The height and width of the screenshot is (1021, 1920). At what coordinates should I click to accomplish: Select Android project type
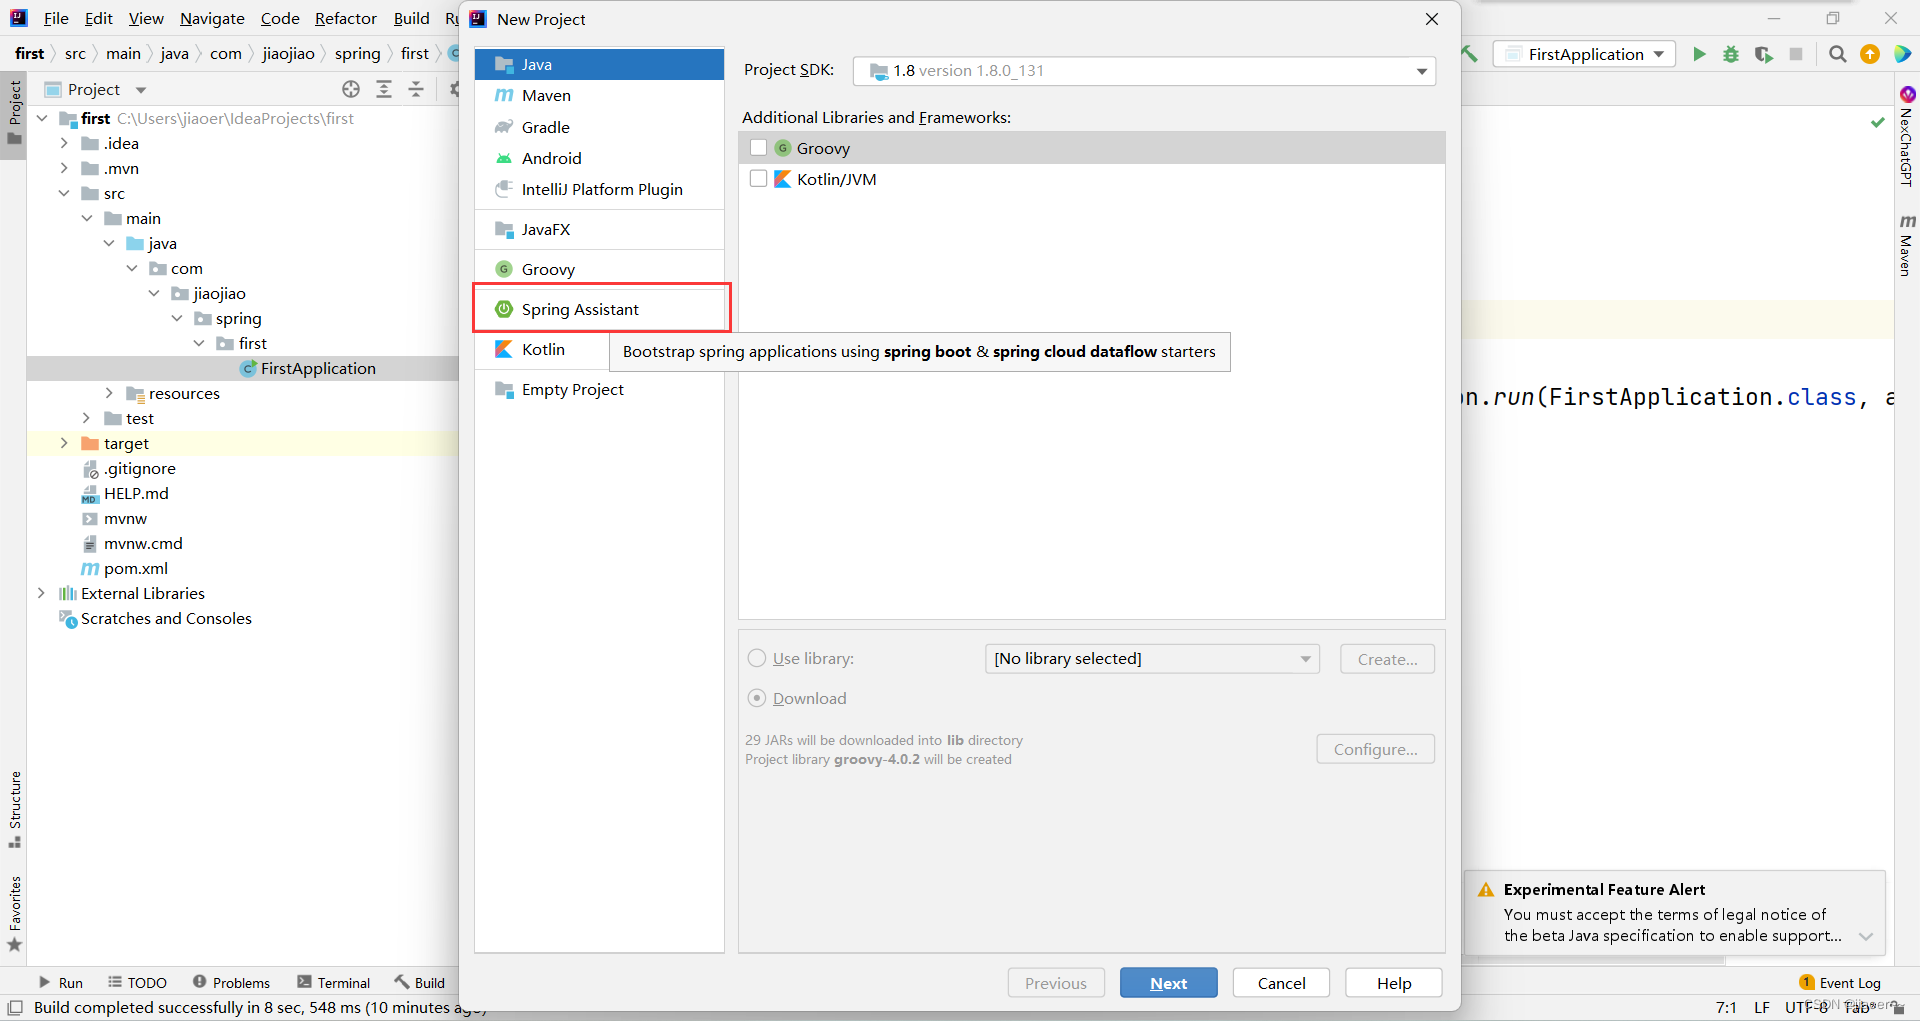point(599,158)
